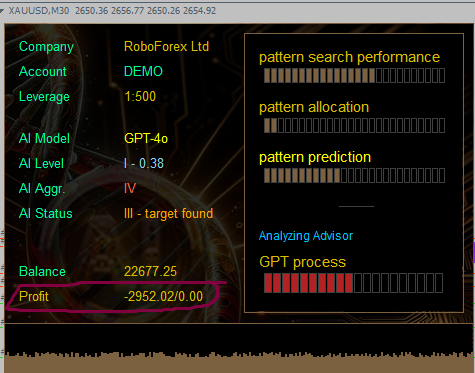Click the XAUUSD,M30 chart title text
The height and width of the screenshot is (373, 475).
click(39, 11)
